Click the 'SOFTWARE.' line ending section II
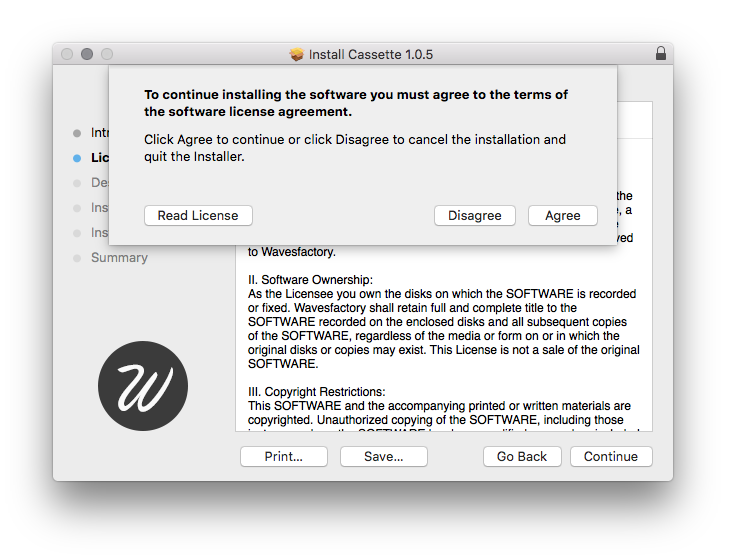The height and width of the screenshot is (559, 732). tap(283, 364)
